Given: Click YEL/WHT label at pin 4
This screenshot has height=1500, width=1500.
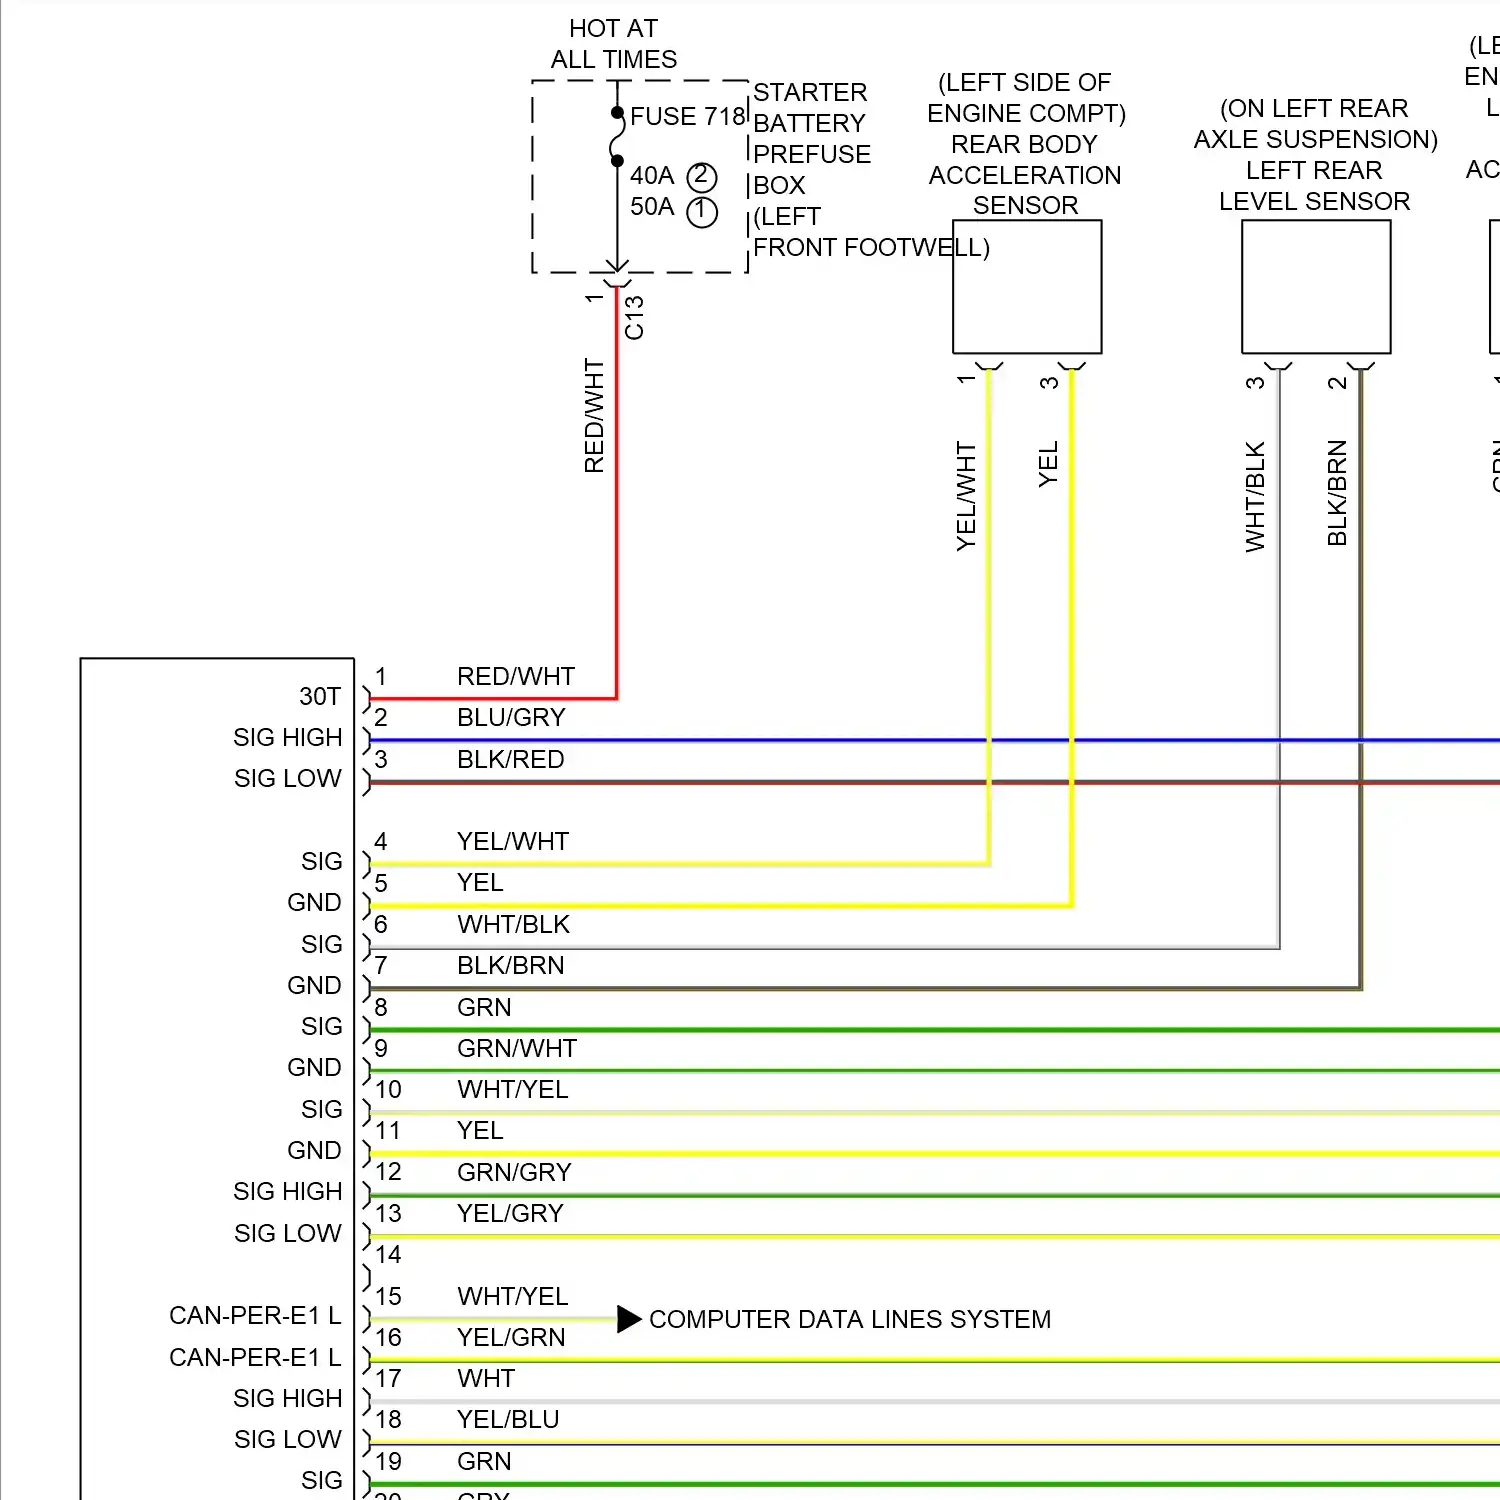Looking at the screenshot, I should coord(513,842).
